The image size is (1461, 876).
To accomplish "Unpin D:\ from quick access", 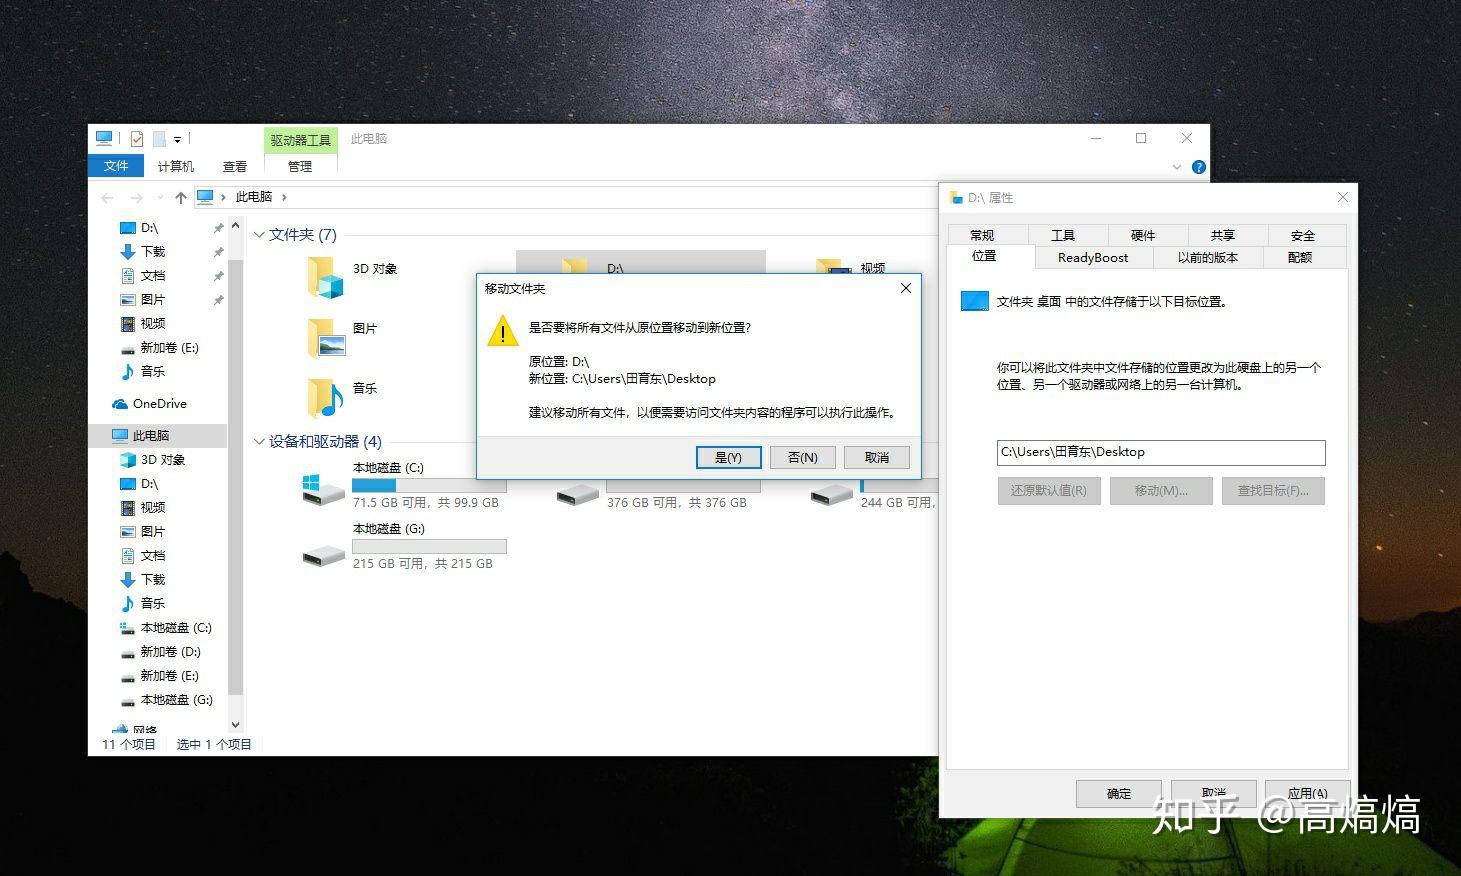I will [218, 227].
